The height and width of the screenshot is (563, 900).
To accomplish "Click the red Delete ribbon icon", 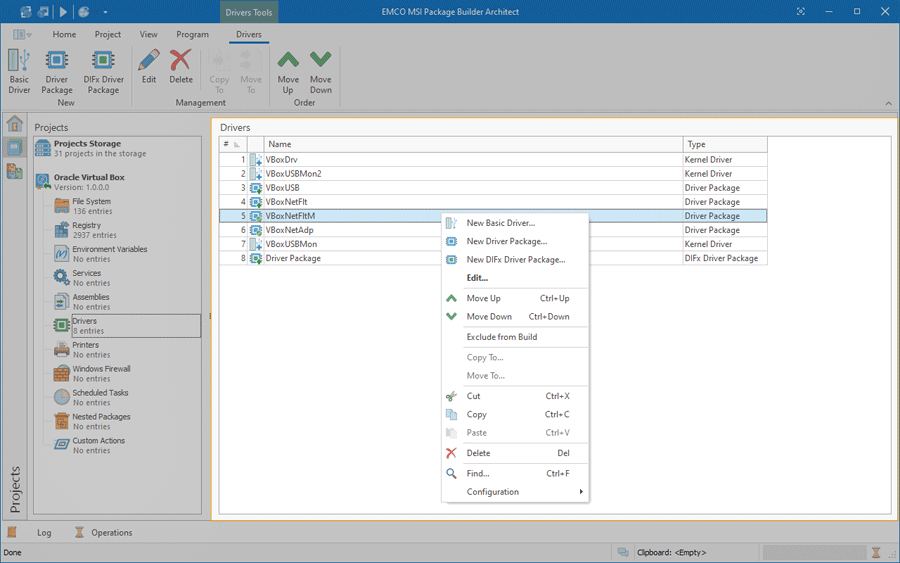I will coord(181,60).
